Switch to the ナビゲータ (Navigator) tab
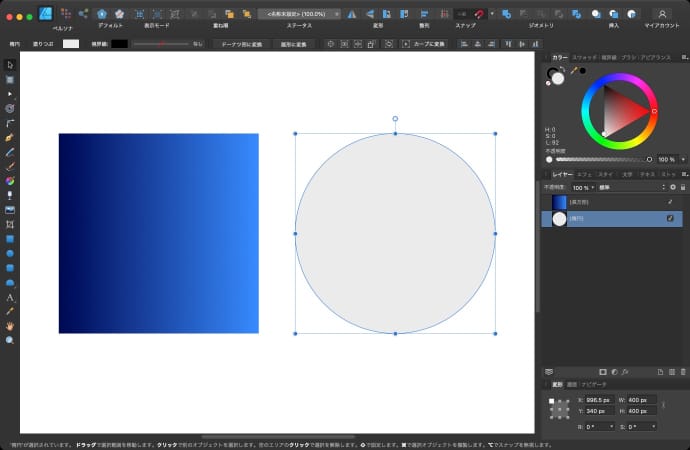The image size is (690, 450). pos(595,384)
